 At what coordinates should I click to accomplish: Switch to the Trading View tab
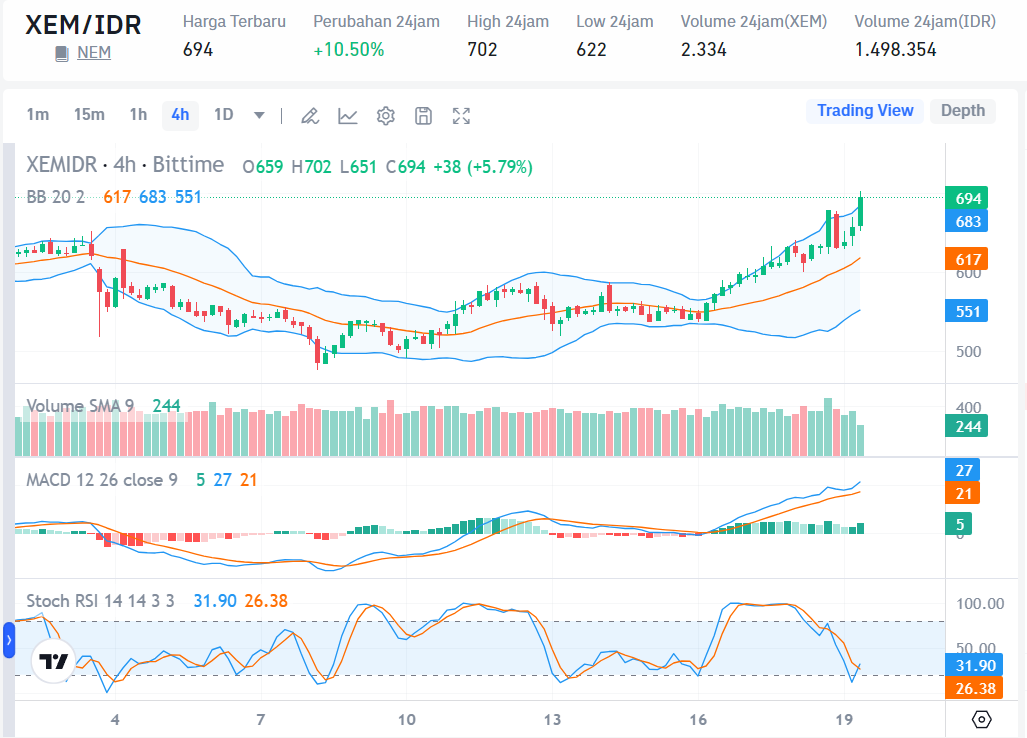pos(865,111)
